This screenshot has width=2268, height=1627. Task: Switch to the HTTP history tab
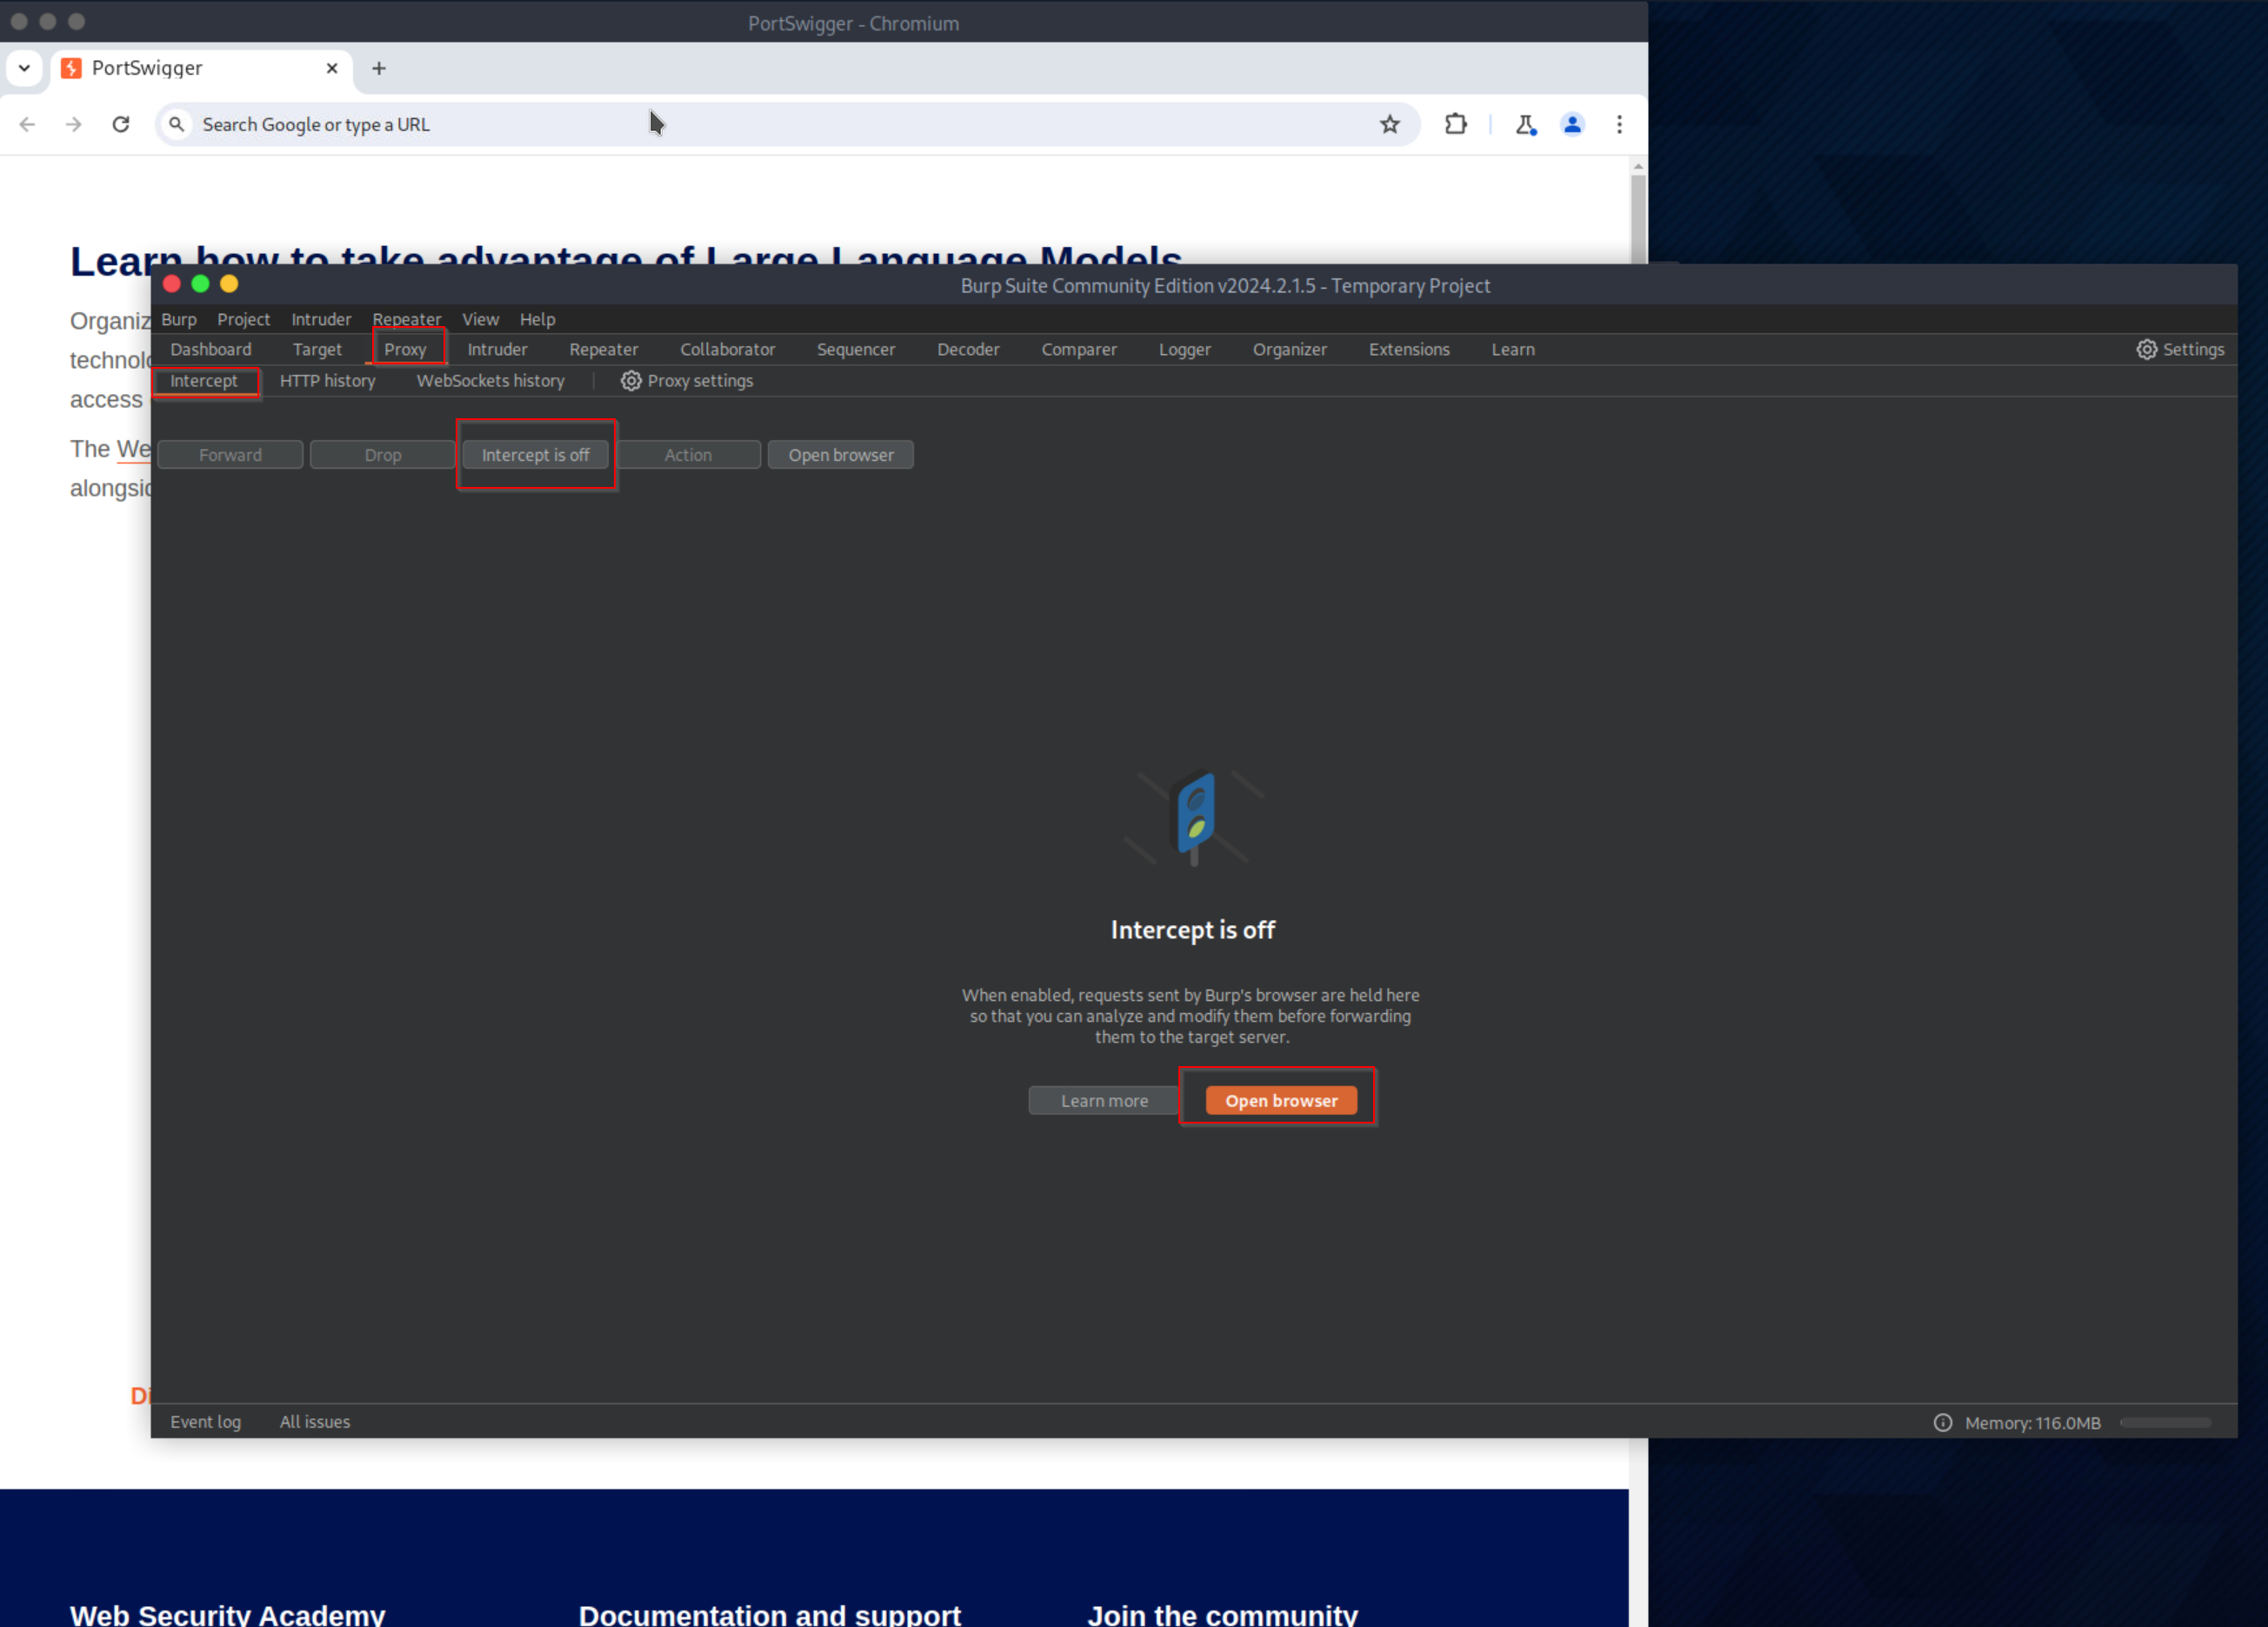[327, 381]
